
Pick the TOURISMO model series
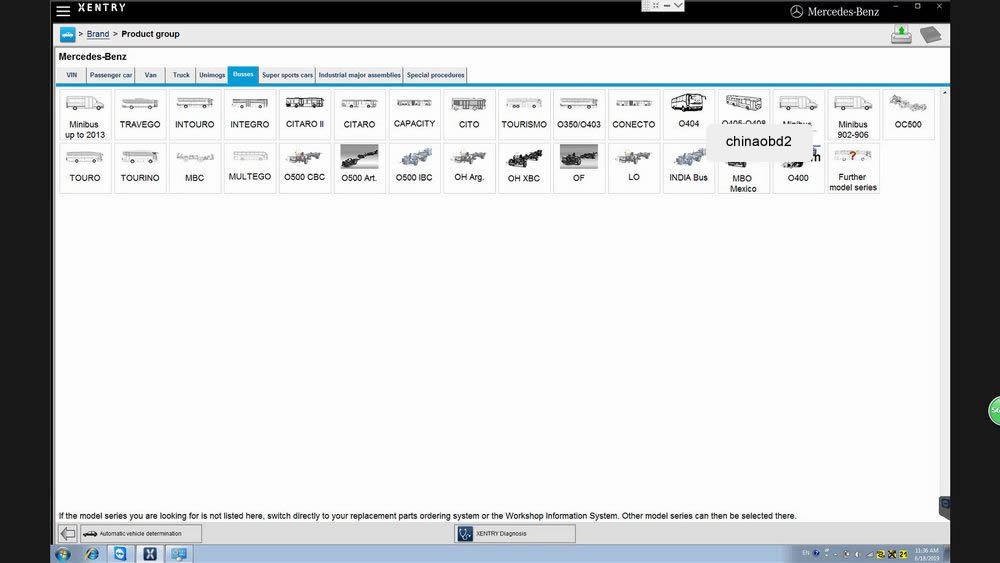coord(524,114)
